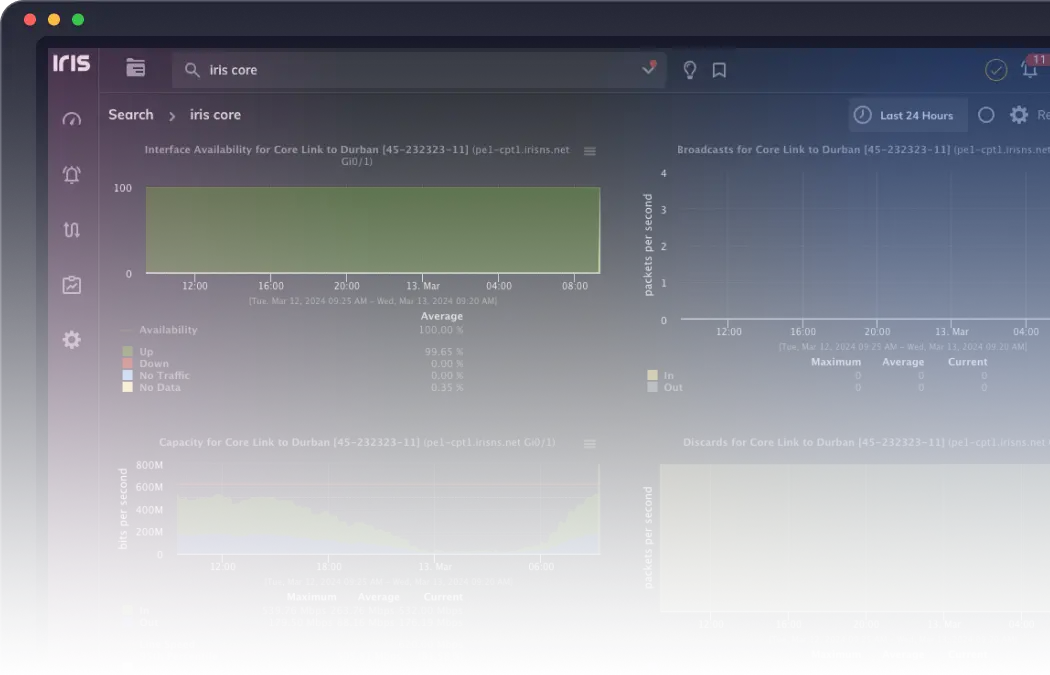Screen dimensions: 1050x675
Task: Open the reports chart clipboard icon
Action: pos(71,285)
